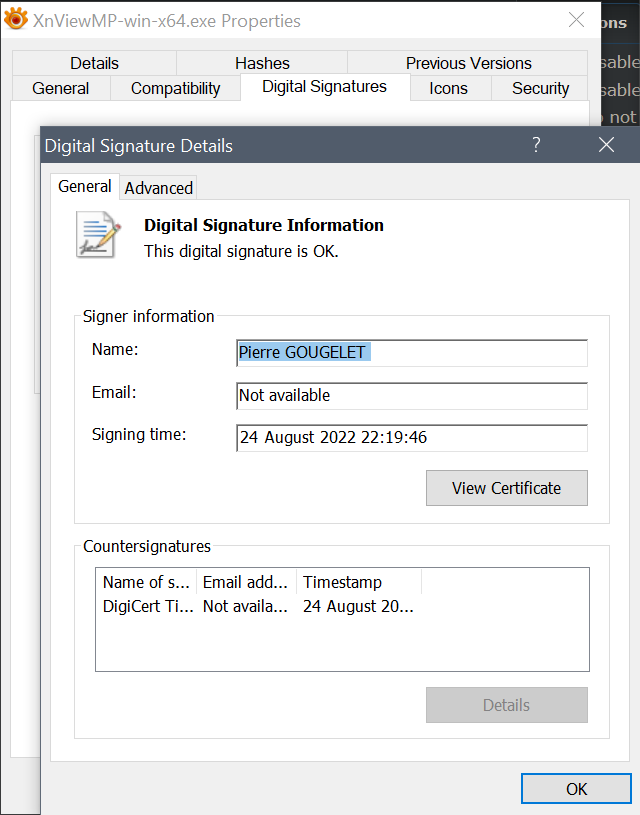Viewport: 640px width, 815px height.
Task: Close the Properties window
Action: 576,20
